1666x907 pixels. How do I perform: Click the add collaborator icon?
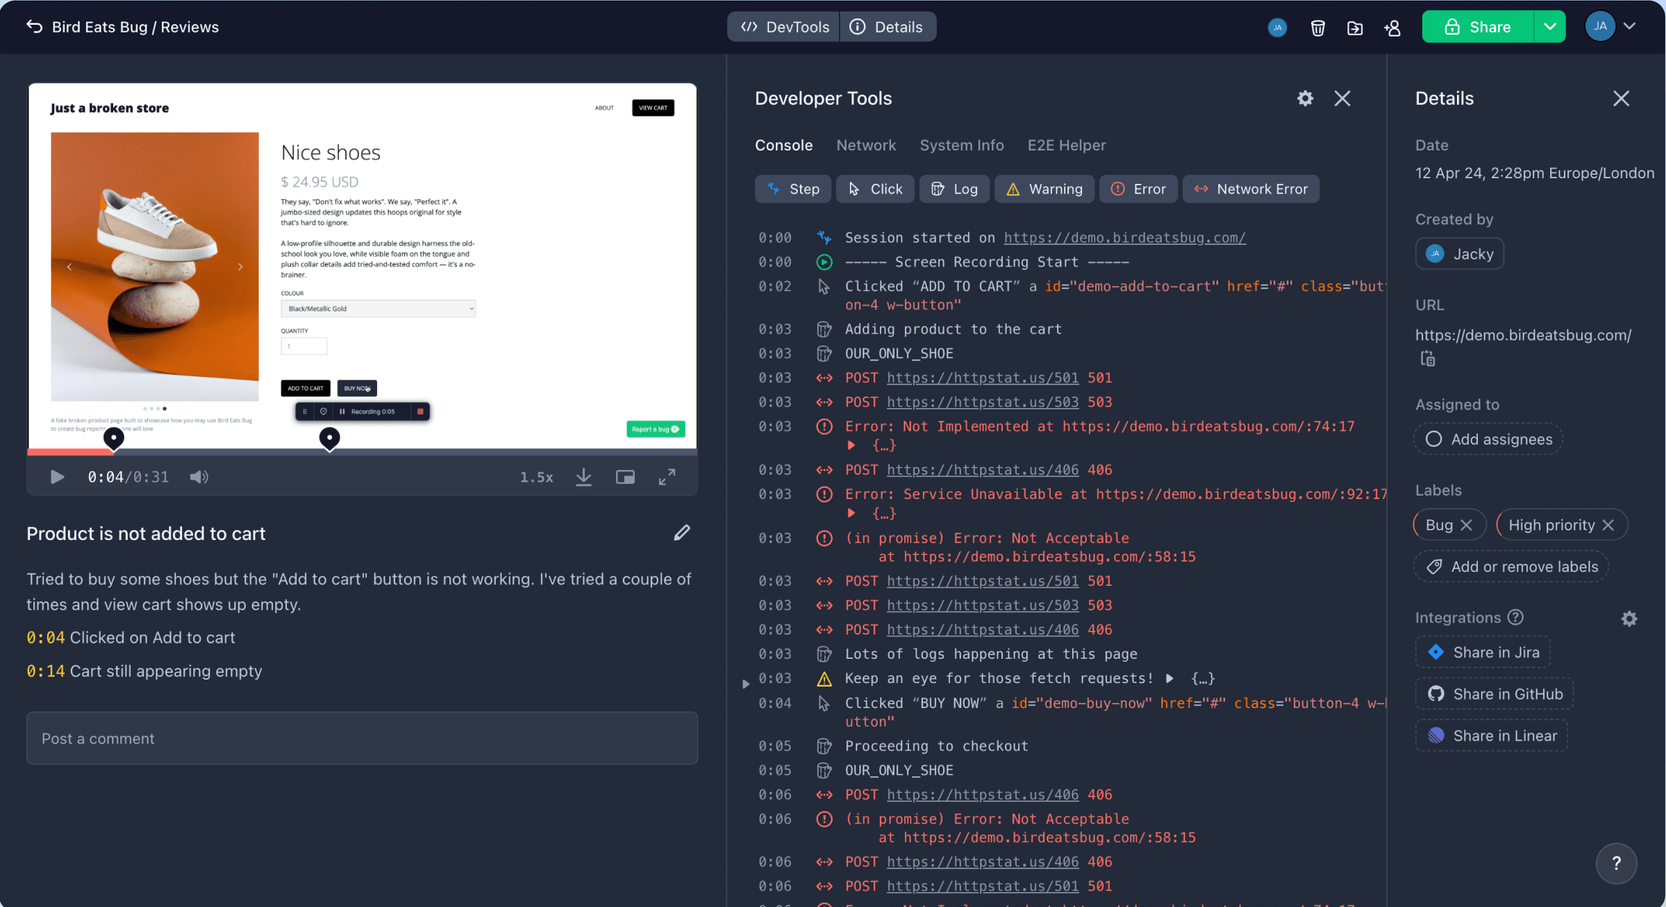[x=1393, y=28]
